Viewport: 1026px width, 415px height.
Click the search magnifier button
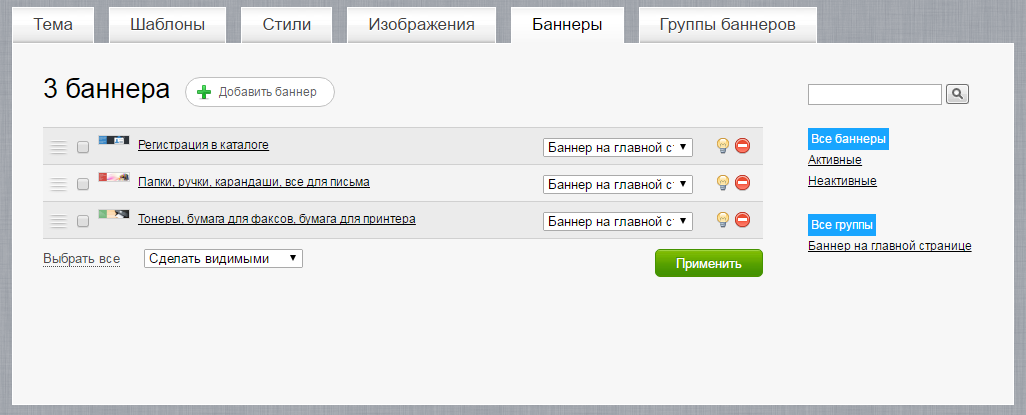(957, 94)
